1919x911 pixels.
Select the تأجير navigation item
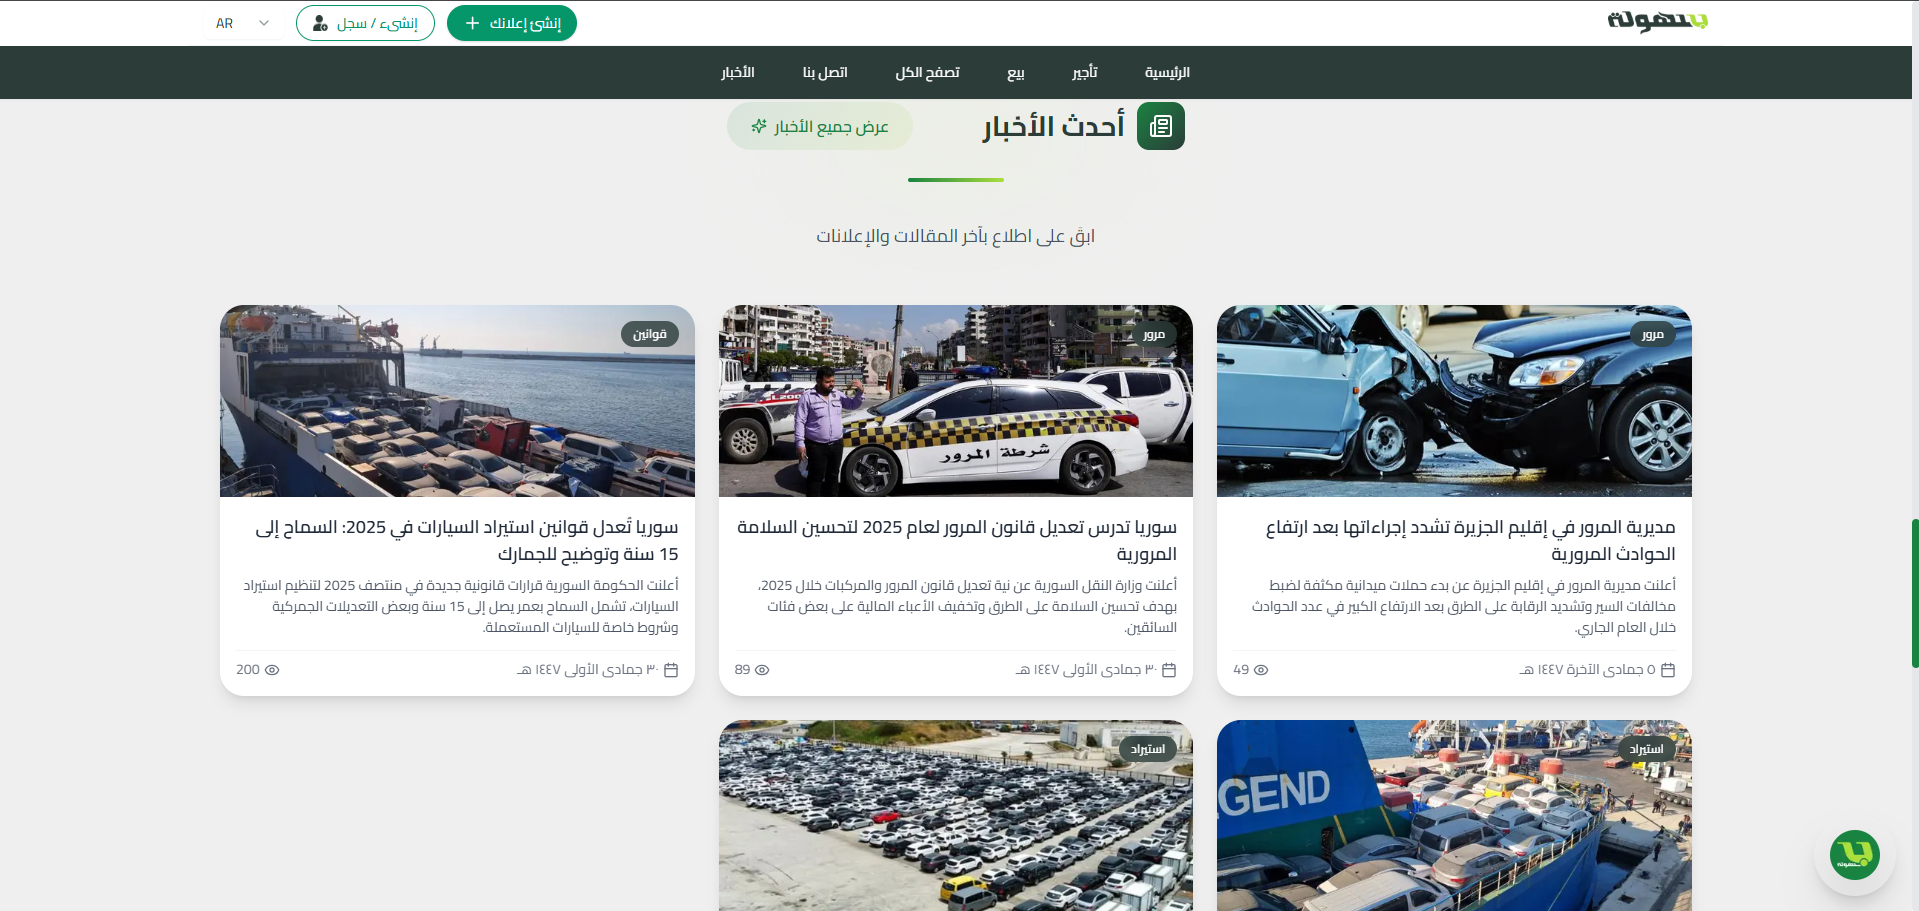pos(1084,72)
